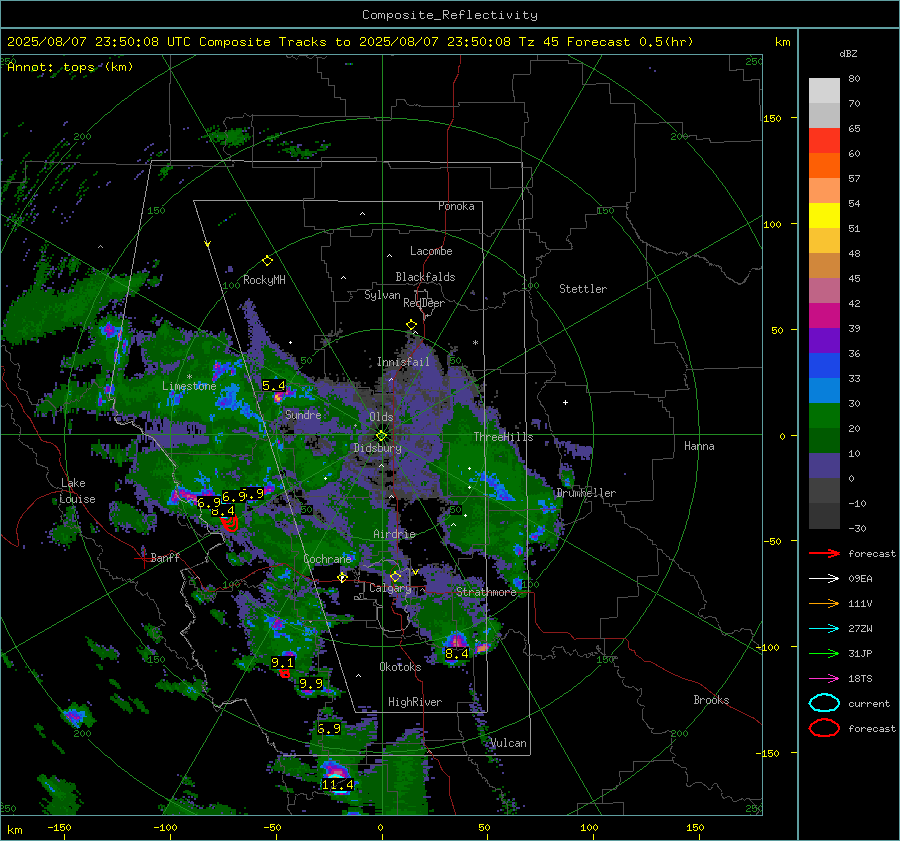Pick the light blue swatch between 33 and 30
Image resolution: width=900 pixels, height=841 pixels.
[824, 390]
